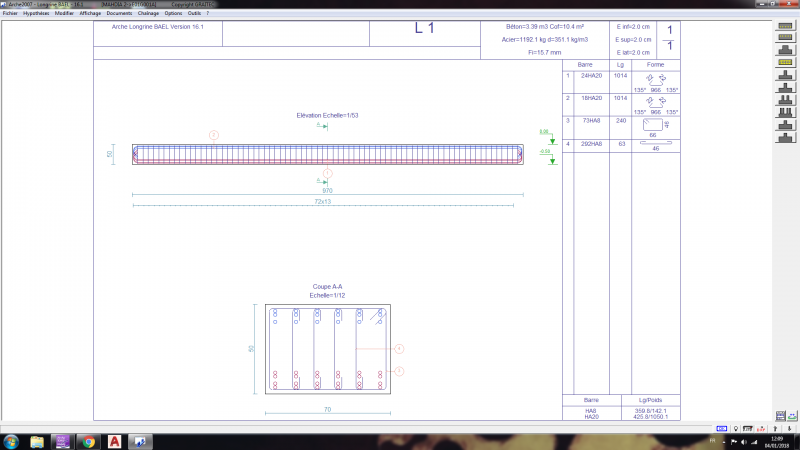
Task: Click the fifth right-toolbar icon, single-stem footing
Action: (x=785, y=75)
